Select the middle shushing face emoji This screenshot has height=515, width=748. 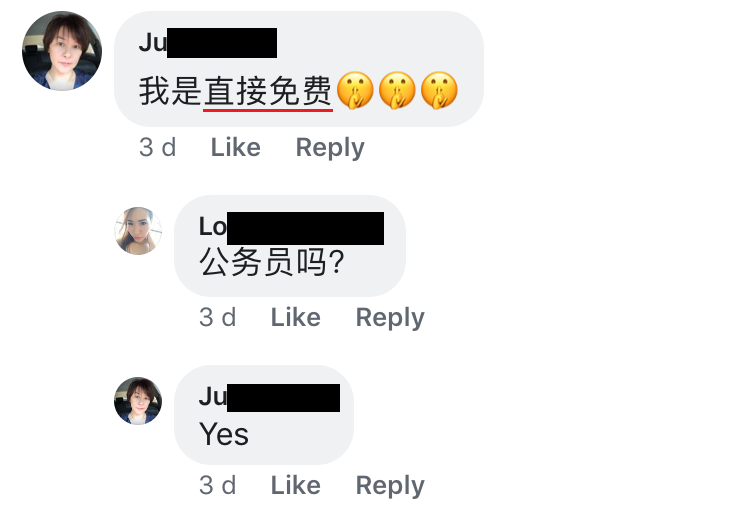397,91
